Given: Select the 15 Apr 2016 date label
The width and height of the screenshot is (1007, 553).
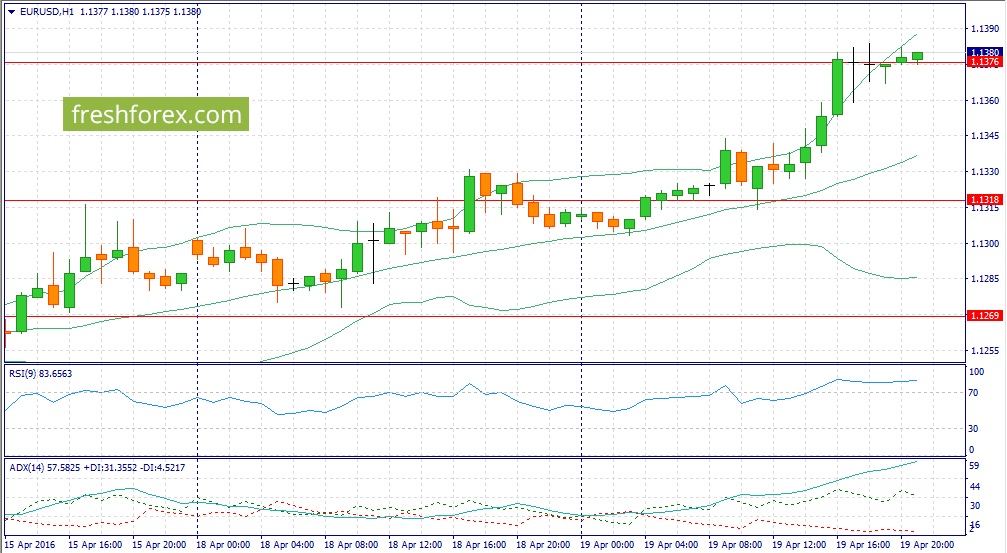Looking at the screenshot, I should pos(30,545).
